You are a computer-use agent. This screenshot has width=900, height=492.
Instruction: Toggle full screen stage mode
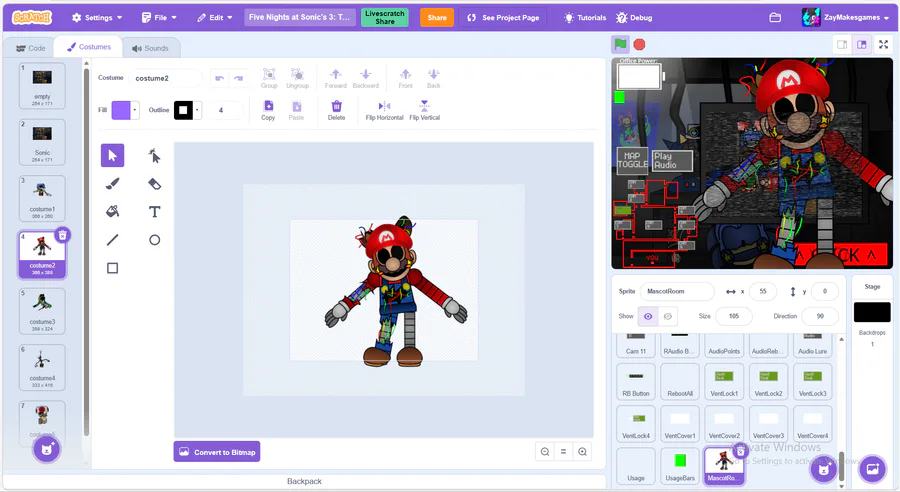(883, 44)
